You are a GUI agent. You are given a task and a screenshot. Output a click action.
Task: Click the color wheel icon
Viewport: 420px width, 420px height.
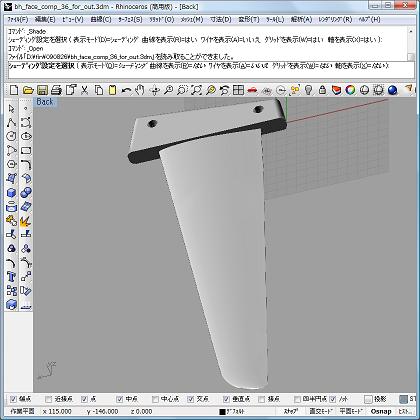[x=350, y=90]
